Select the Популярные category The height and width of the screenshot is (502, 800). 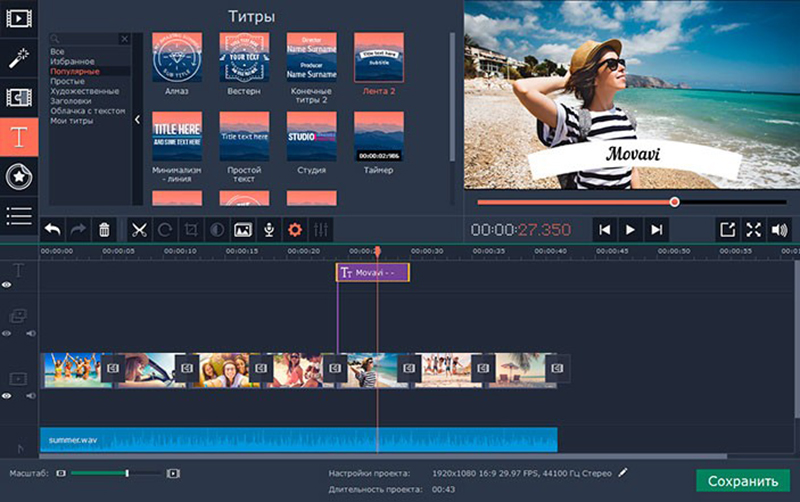[74, 71]
